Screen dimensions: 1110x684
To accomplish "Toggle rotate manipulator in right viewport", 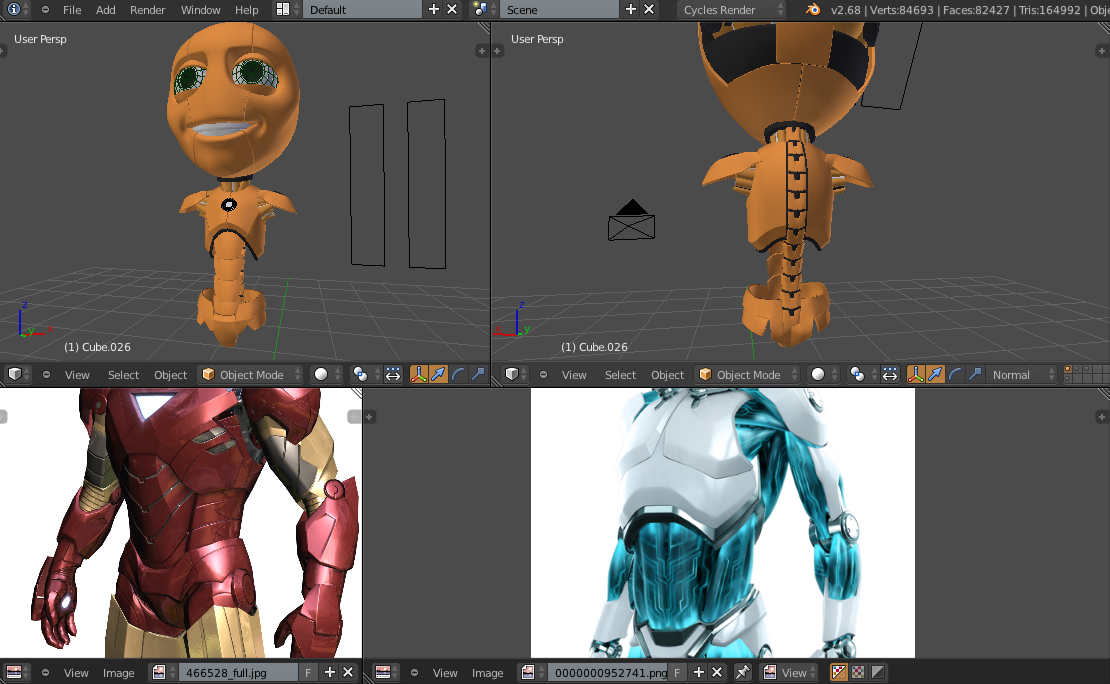I will (x=955, y=375).
